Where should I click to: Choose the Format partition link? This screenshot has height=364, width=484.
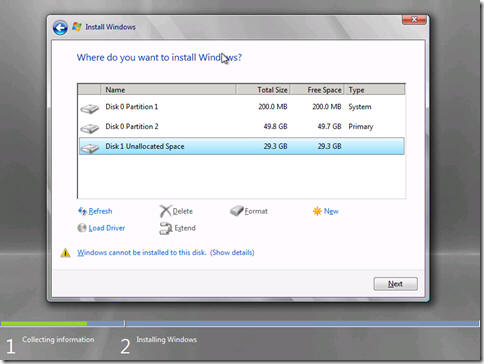tap(256, 211)
